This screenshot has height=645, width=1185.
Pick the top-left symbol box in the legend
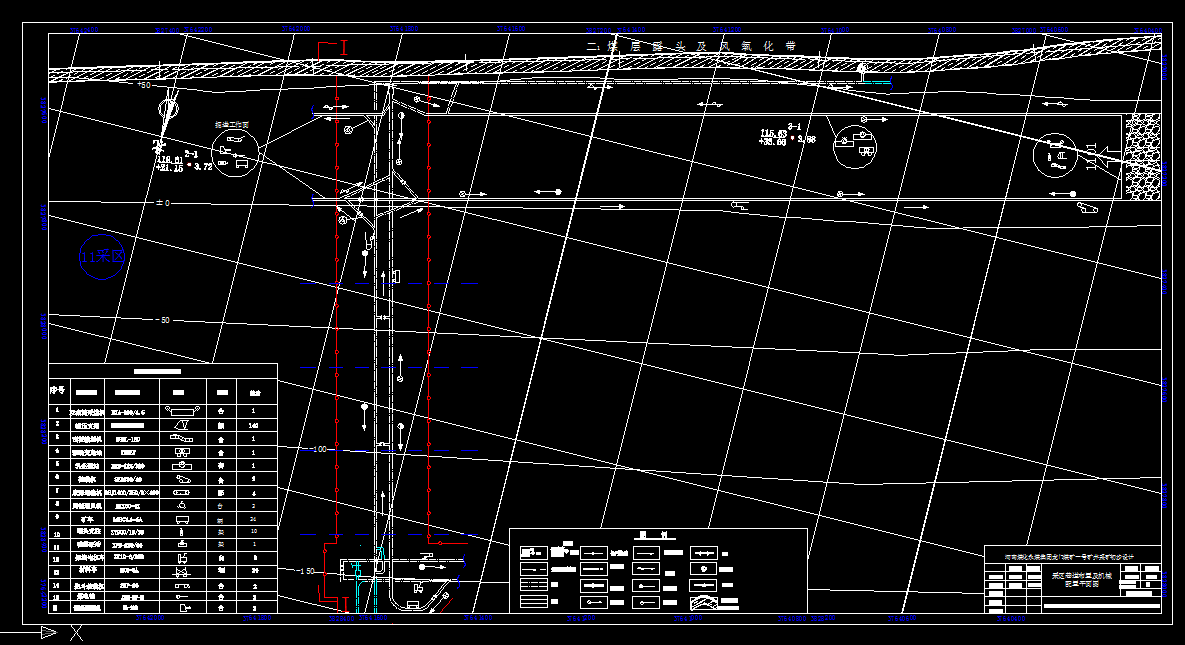(x=534, y=553)
